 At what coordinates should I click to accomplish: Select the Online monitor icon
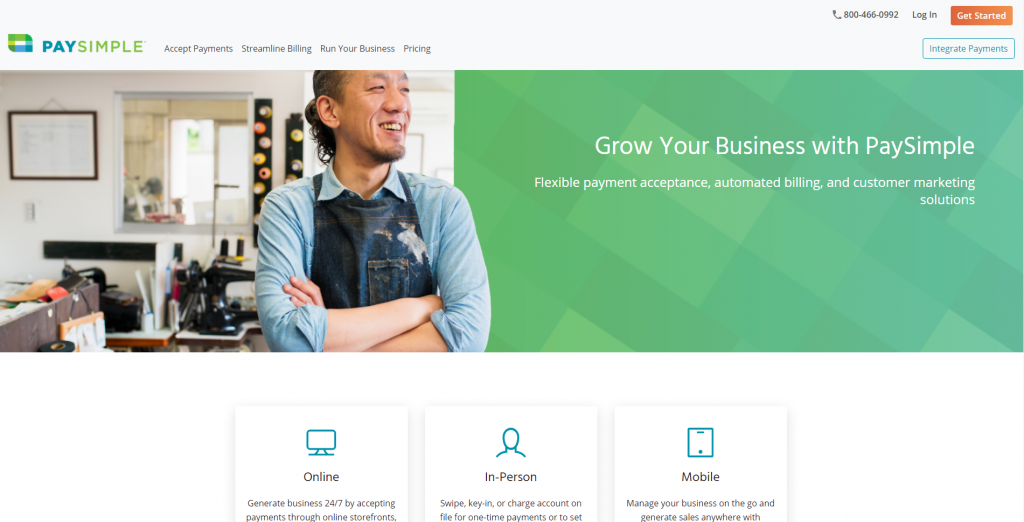pyautogui.click(x=321, y=442)
